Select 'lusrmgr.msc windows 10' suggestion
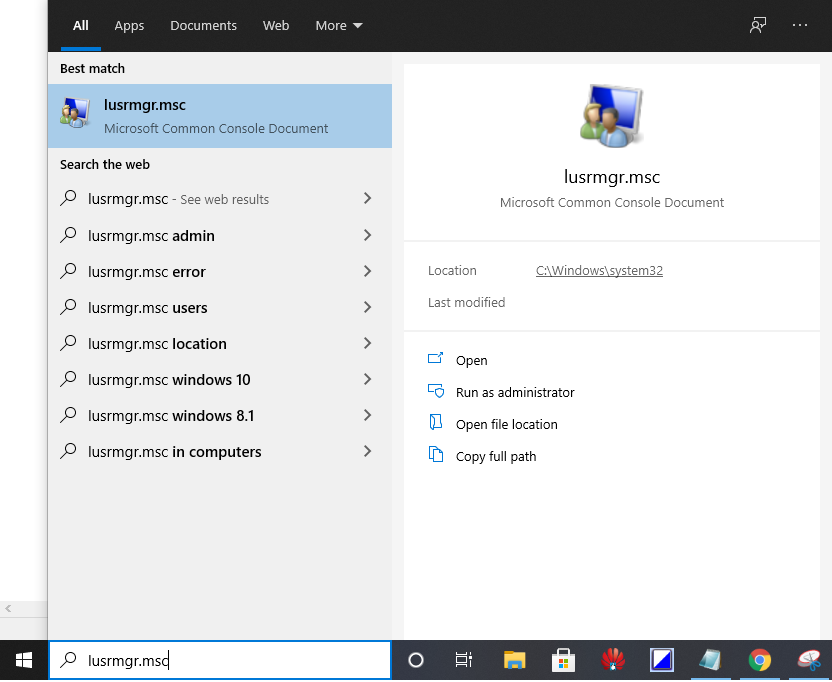Image resolution: width=832 pixels, height=682 pixels. [x=220, y=379]
